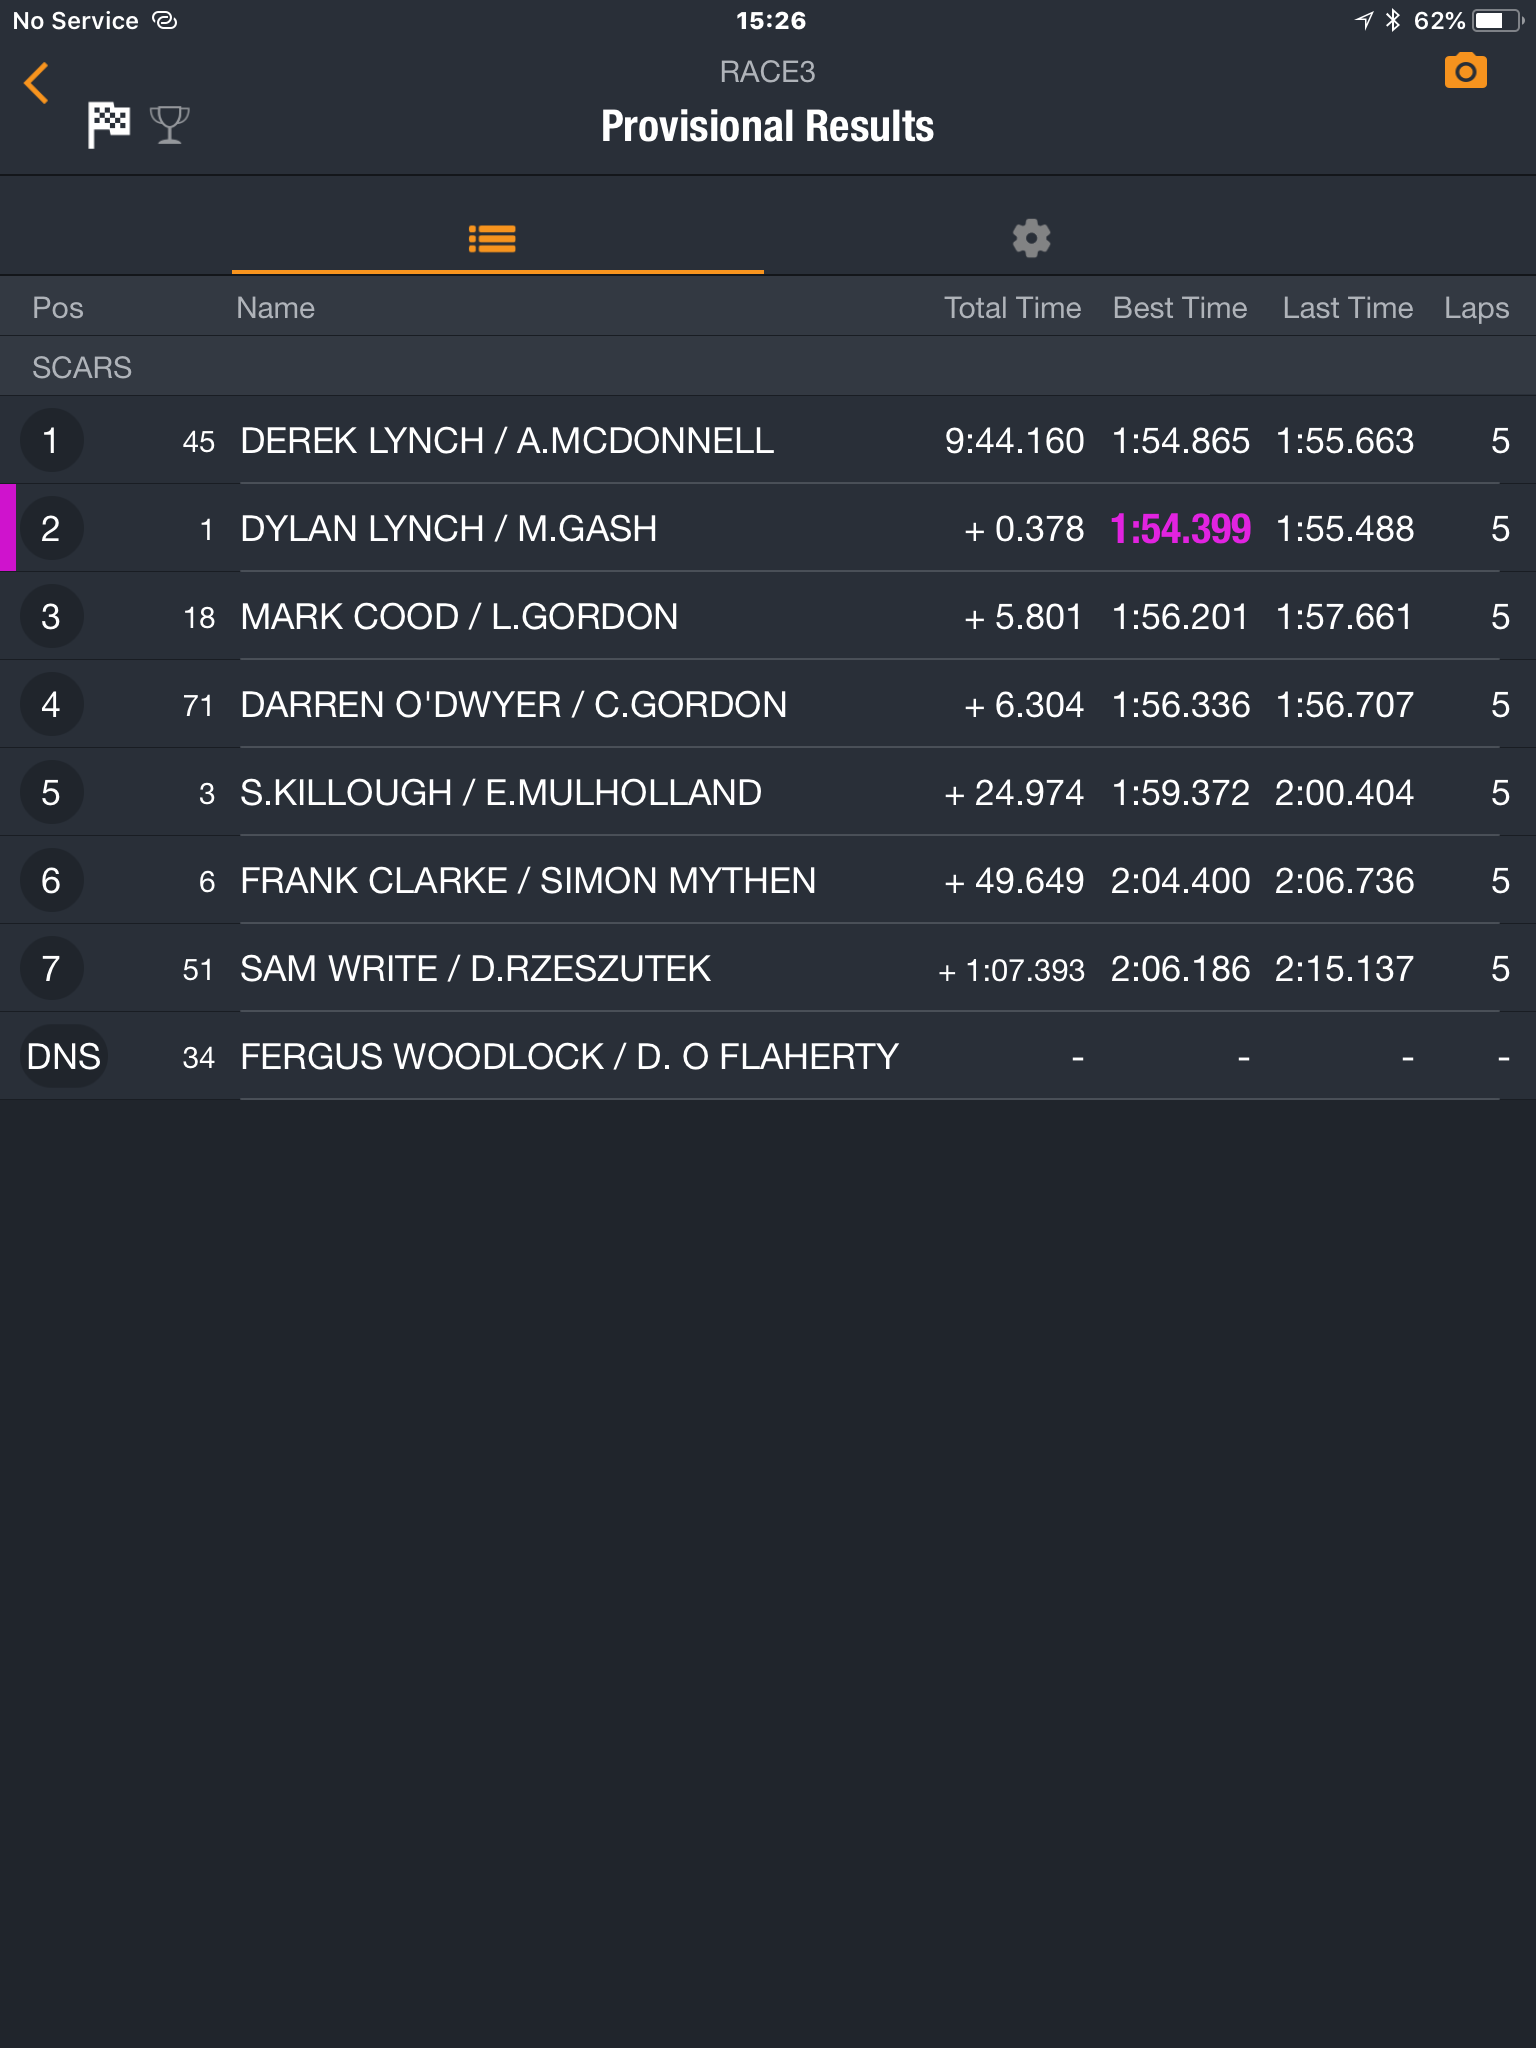Screen dimensions: 1536x2048
Task: Open the trophy standings icon
Action: (x=169, y=125)
